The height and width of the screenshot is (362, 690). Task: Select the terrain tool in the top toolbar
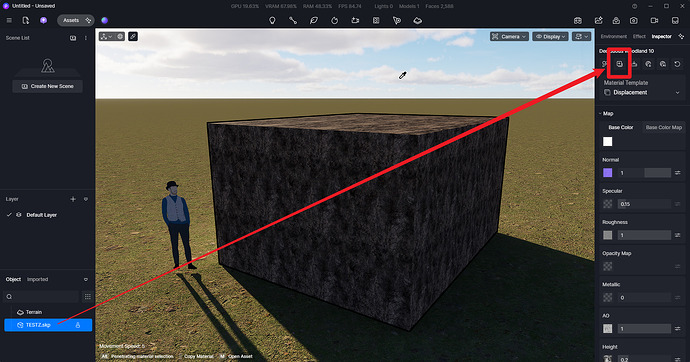[x=418, y=20]
